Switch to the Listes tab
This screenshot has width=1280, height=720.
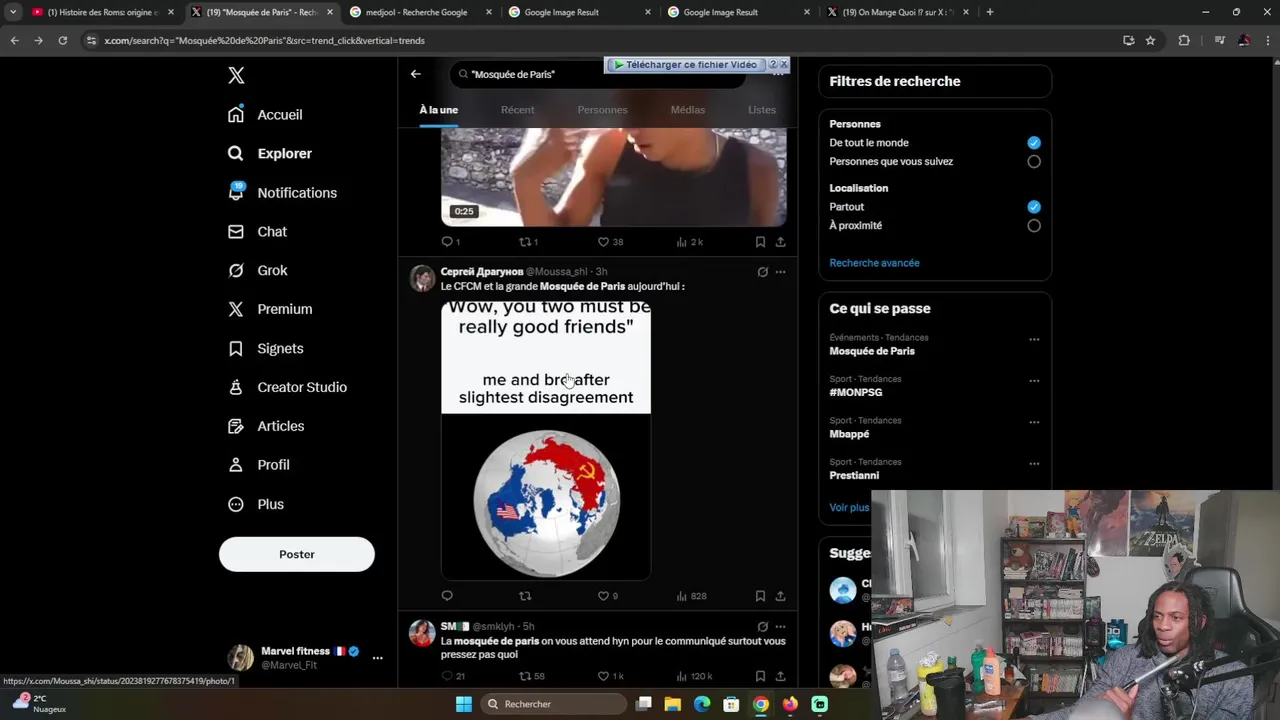click(x=762, y=110)
